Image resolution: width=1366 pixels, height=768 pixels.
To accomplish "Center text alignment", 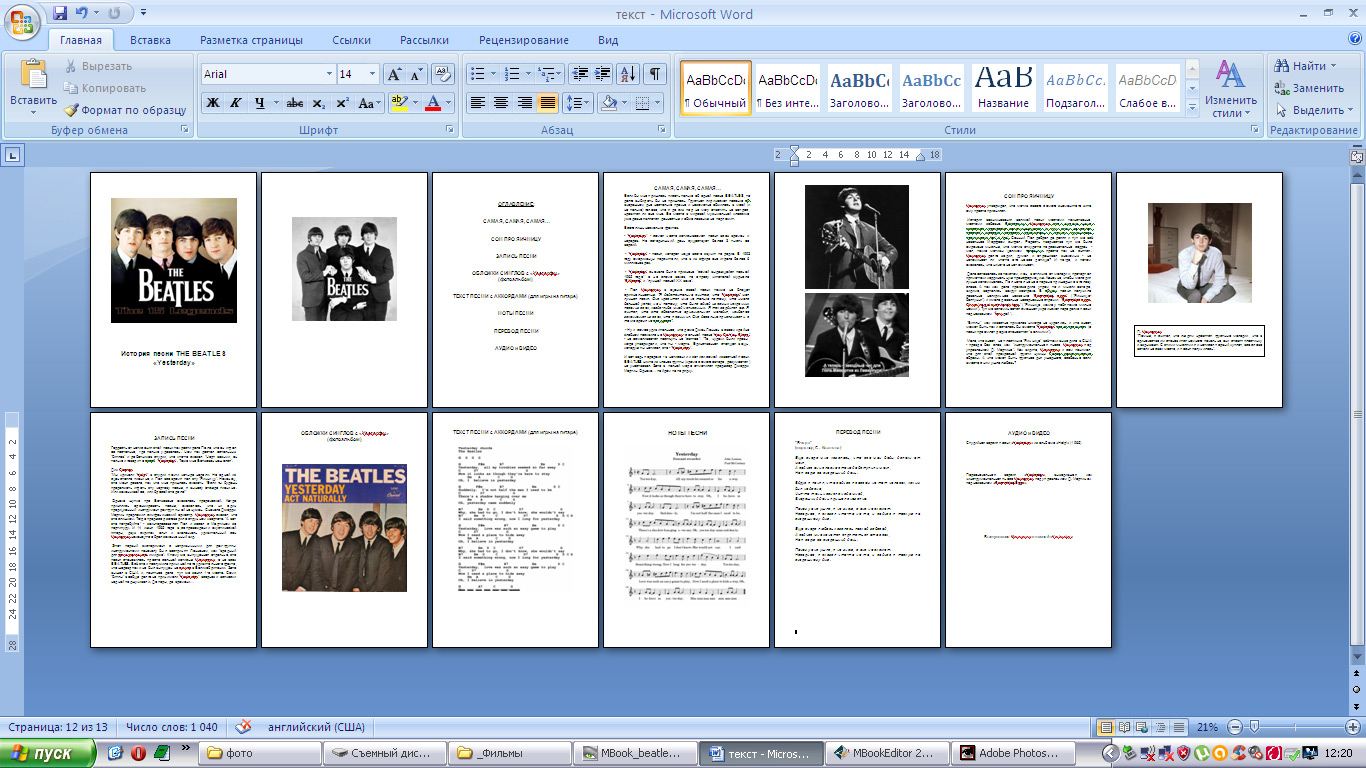I will pos(501,103).
